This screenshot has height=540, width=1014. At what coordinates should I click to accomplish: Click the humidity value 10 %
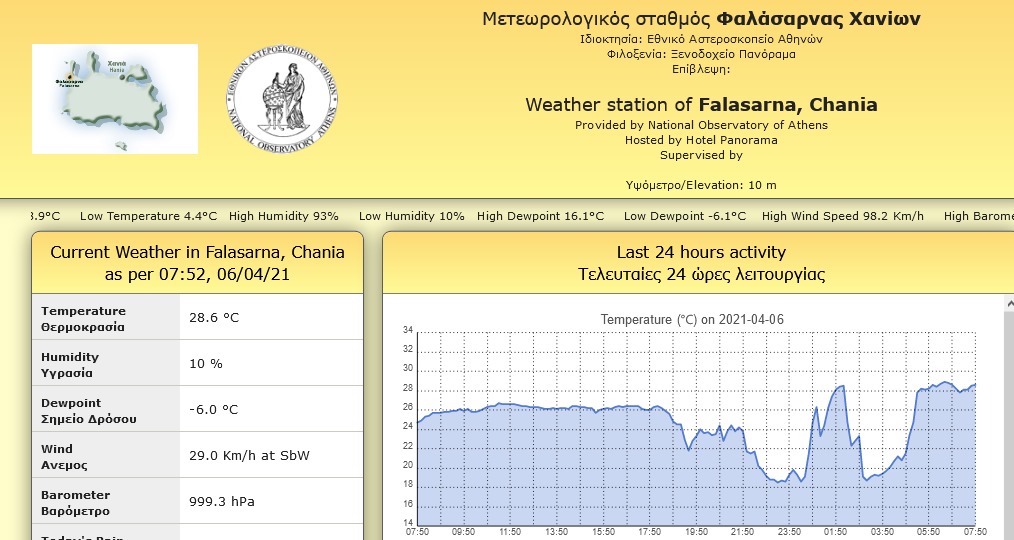pyautogui.click(x=206, y=363)
